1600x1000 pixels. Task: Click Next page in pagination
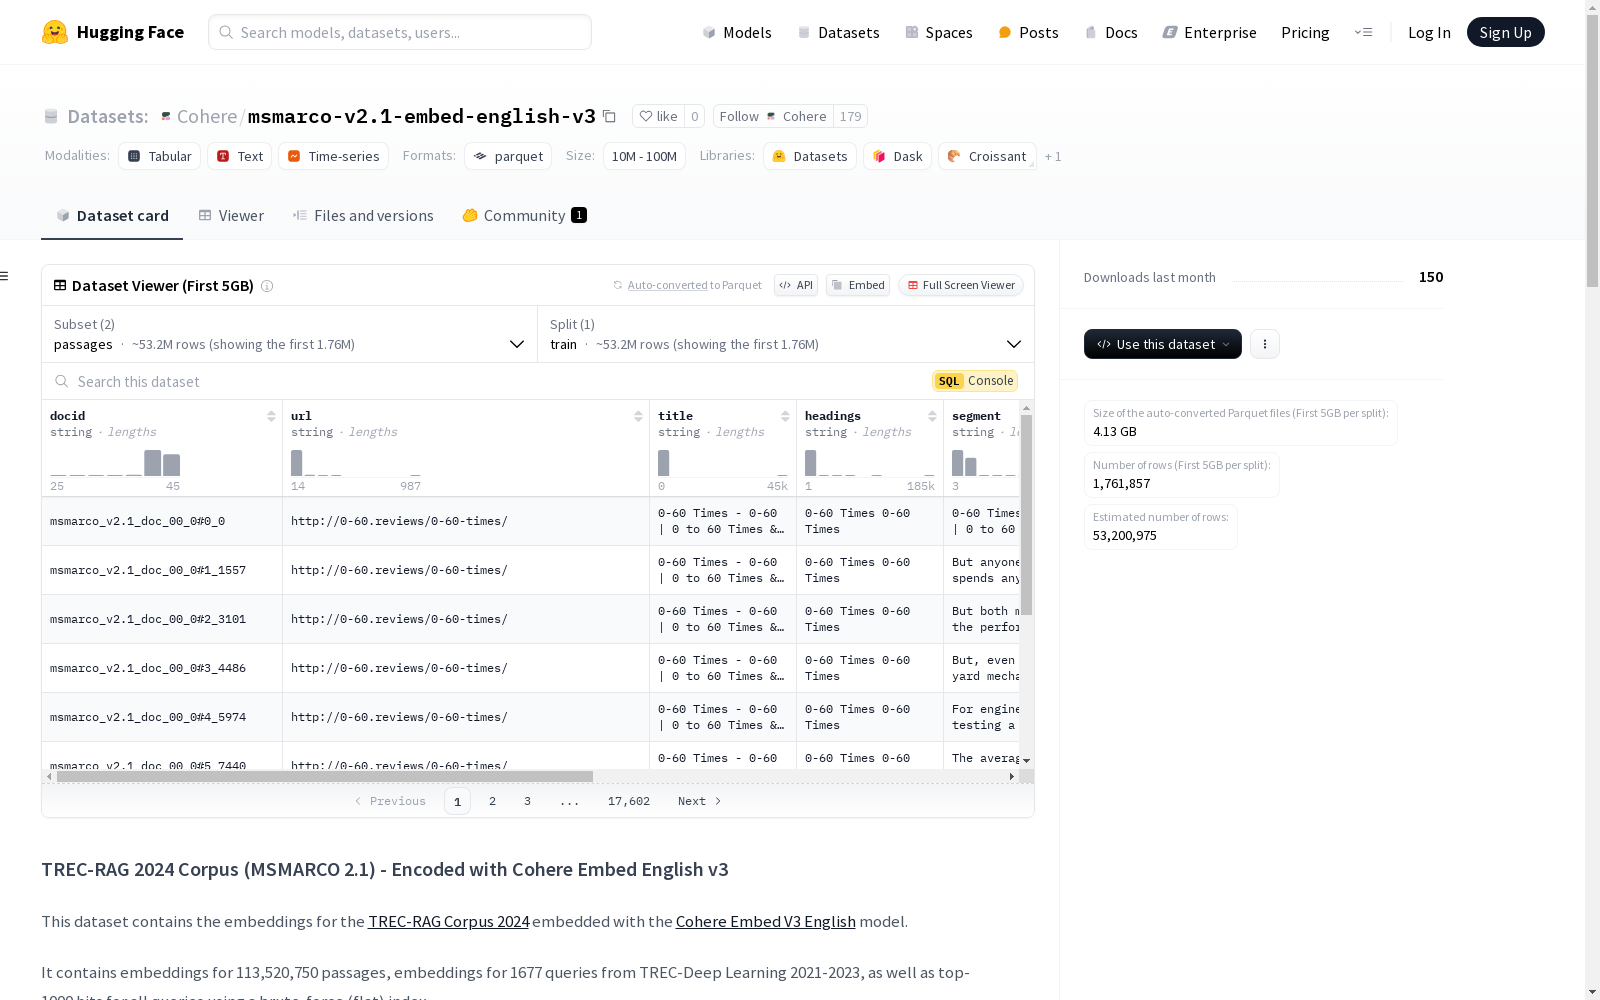point(699,801)
